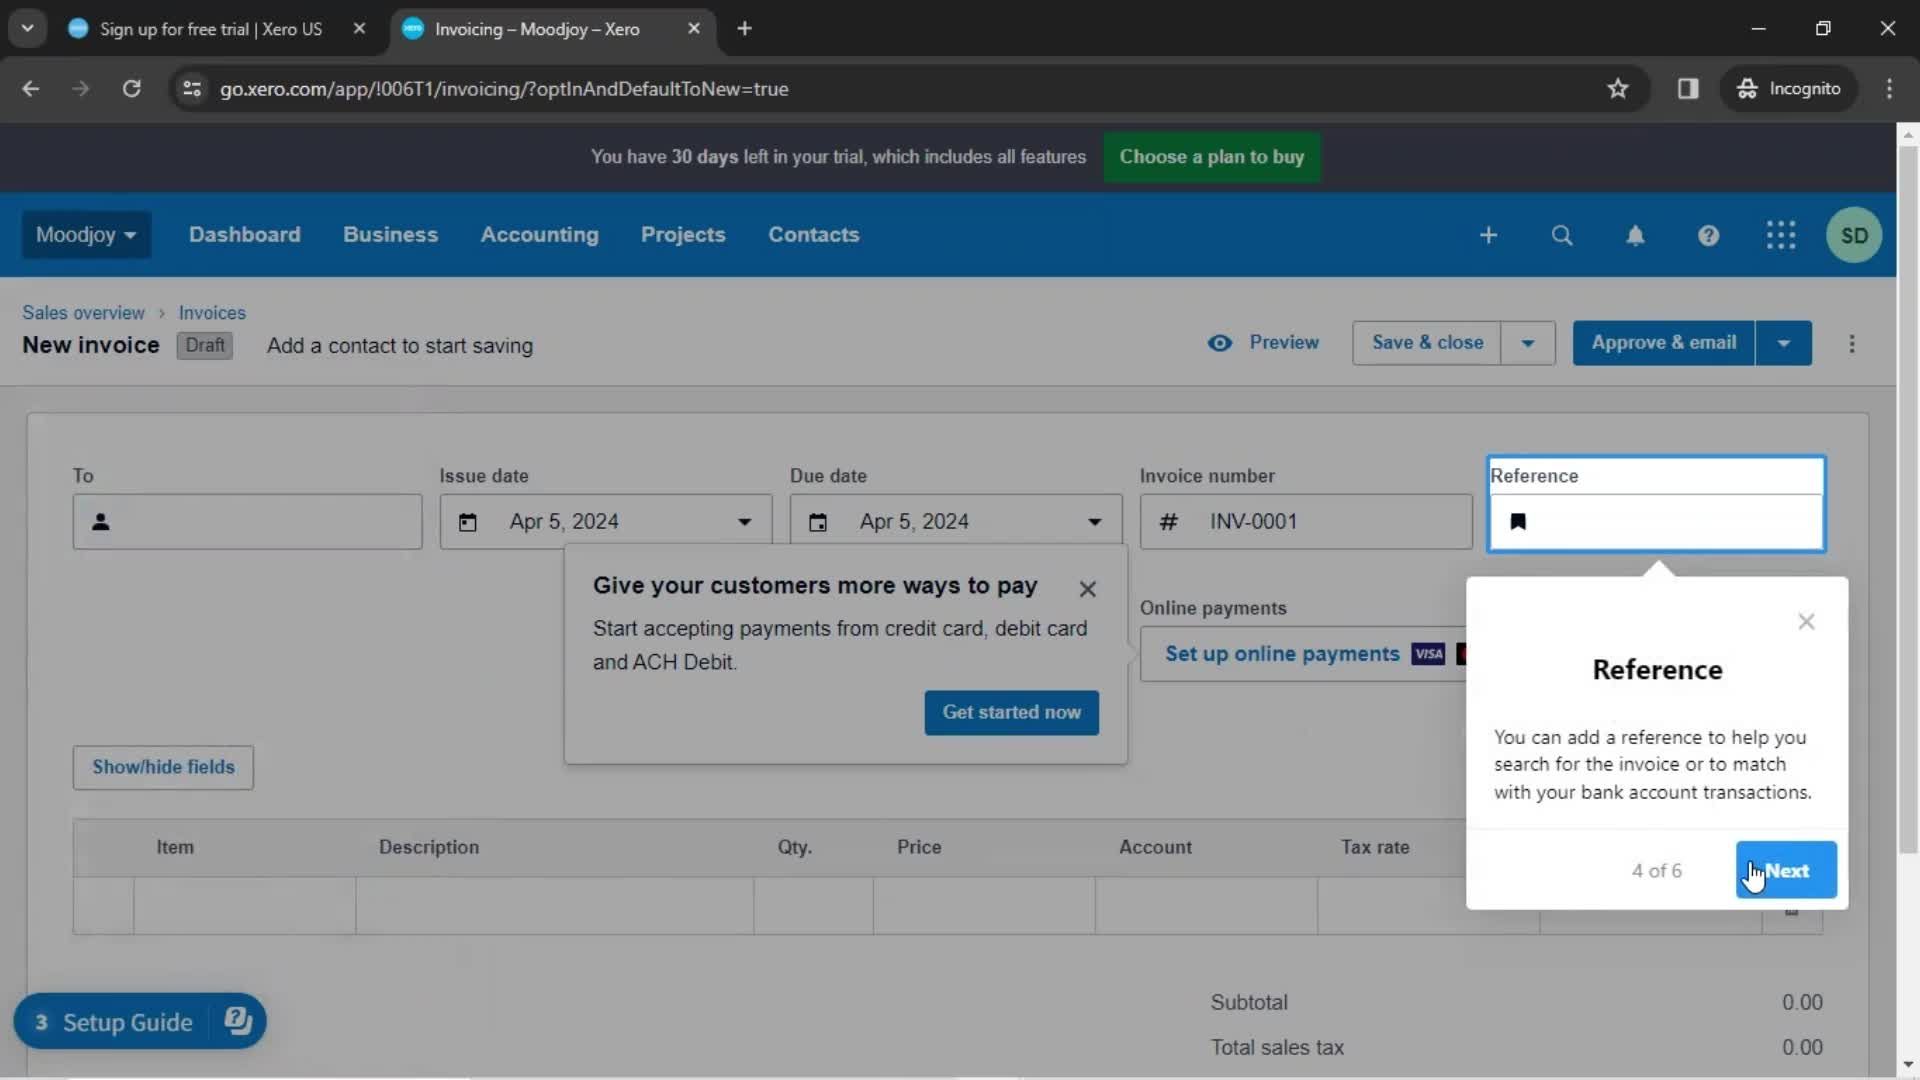Screen dimensions: 1920x1080
Task: Bookmark this page with star icon
Action: point(1618,89)
